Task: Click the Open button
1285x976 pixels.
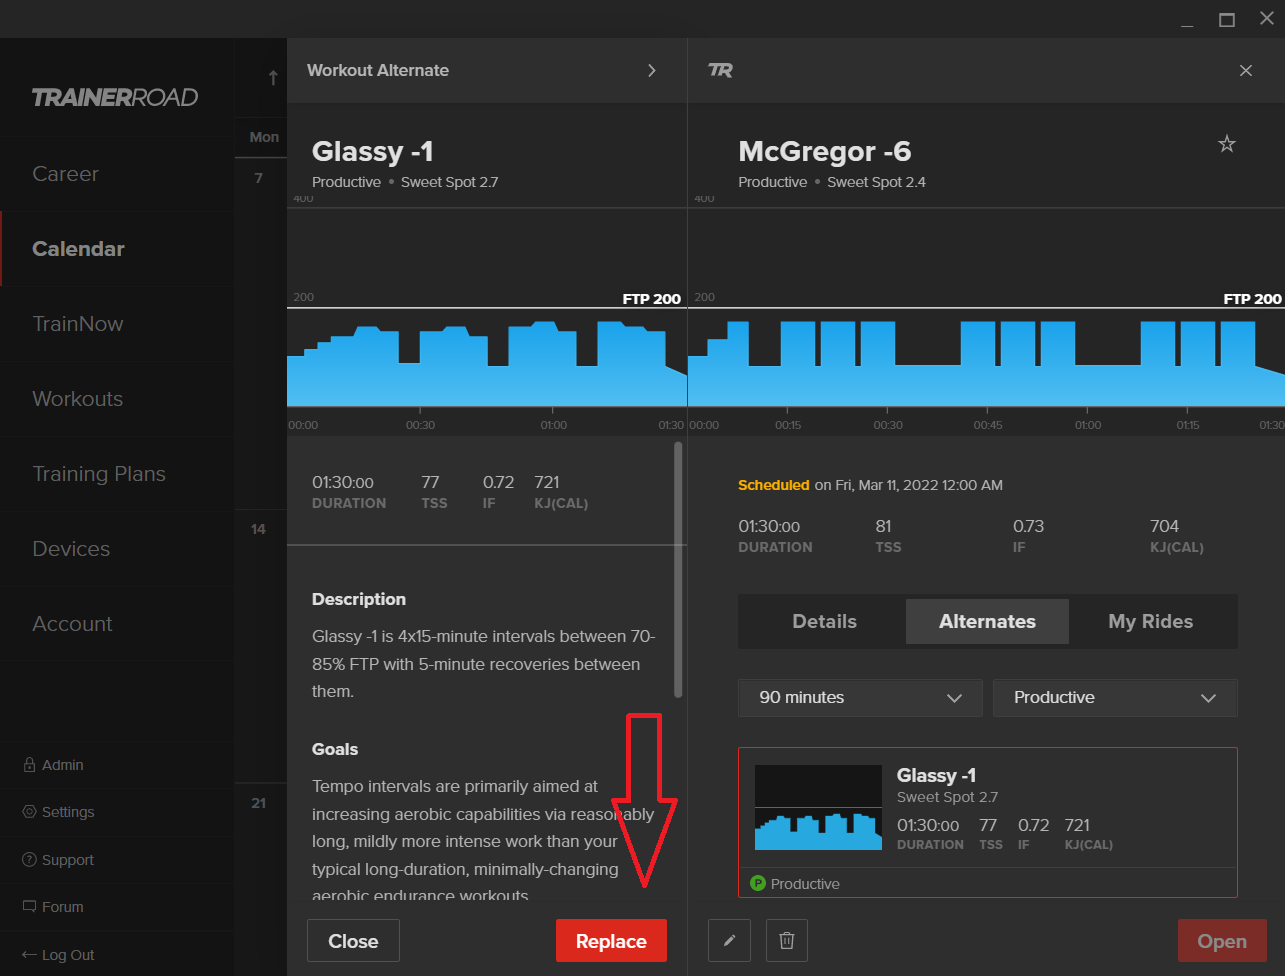Action: coord(1222,941)
